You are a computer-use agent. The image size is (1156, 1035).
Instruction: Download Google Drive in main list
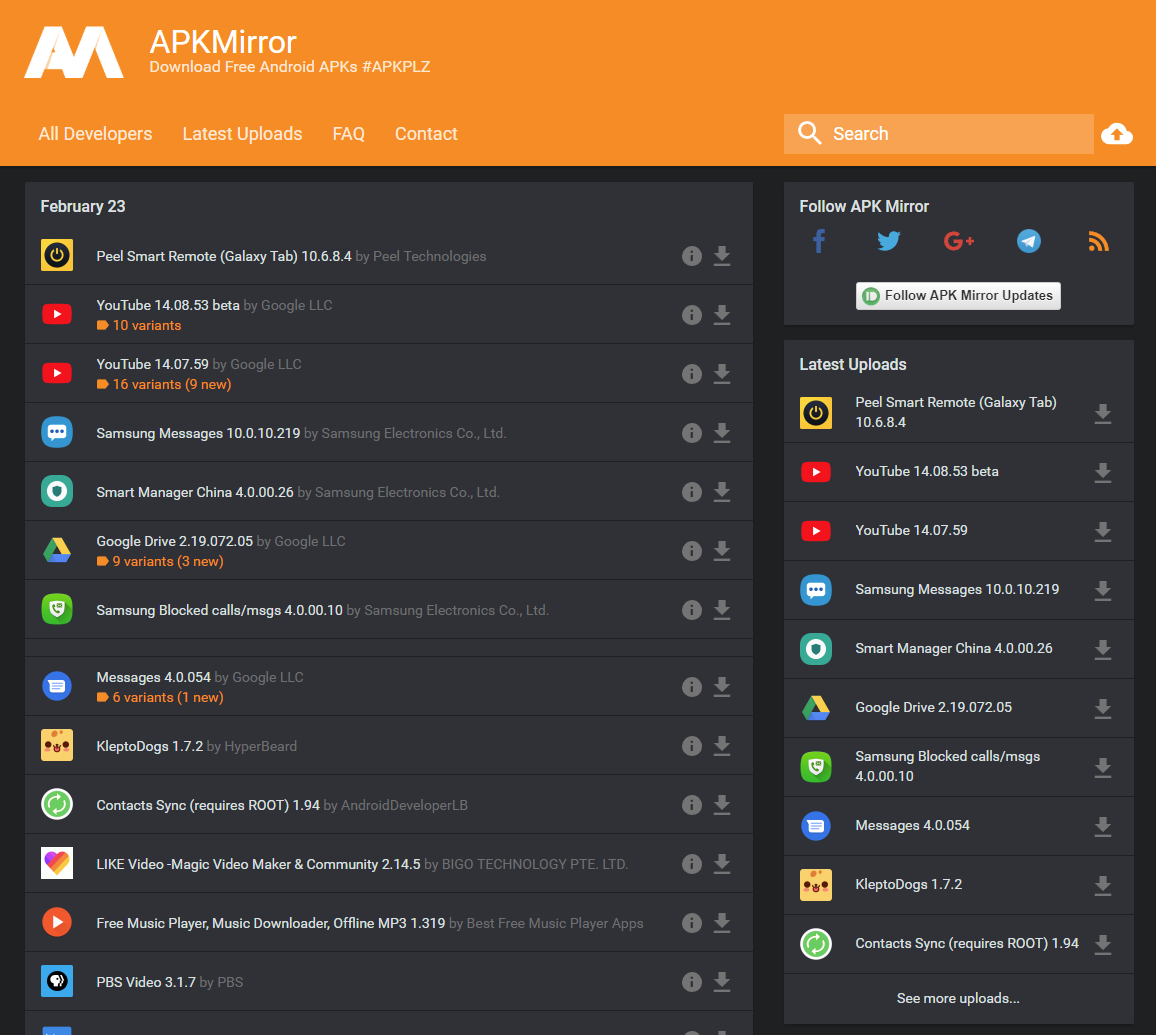(722, 551)
